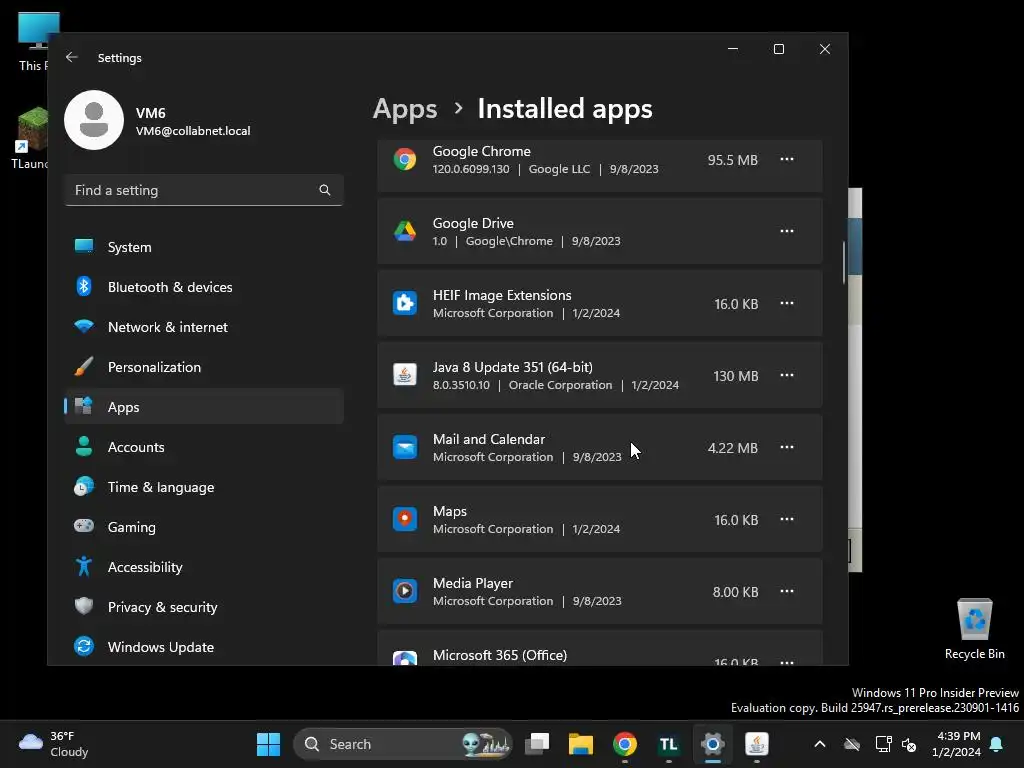Image resolution: width=1024 pixels, height=768 pixels.
Task: Click the Google Chrome size 95.5 MB
Action: click(733, 160)
